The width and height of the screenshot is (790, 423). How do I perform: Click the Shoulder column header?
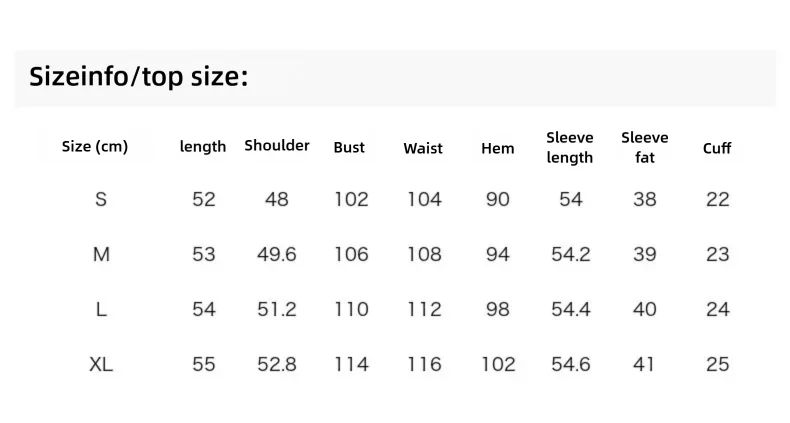click(277, 146)
